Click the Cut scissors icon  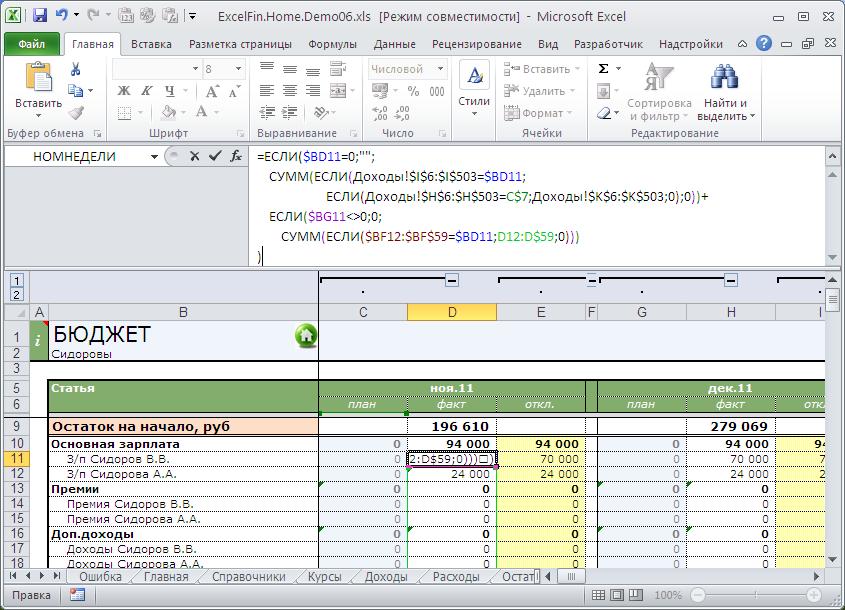click(75, 69)
